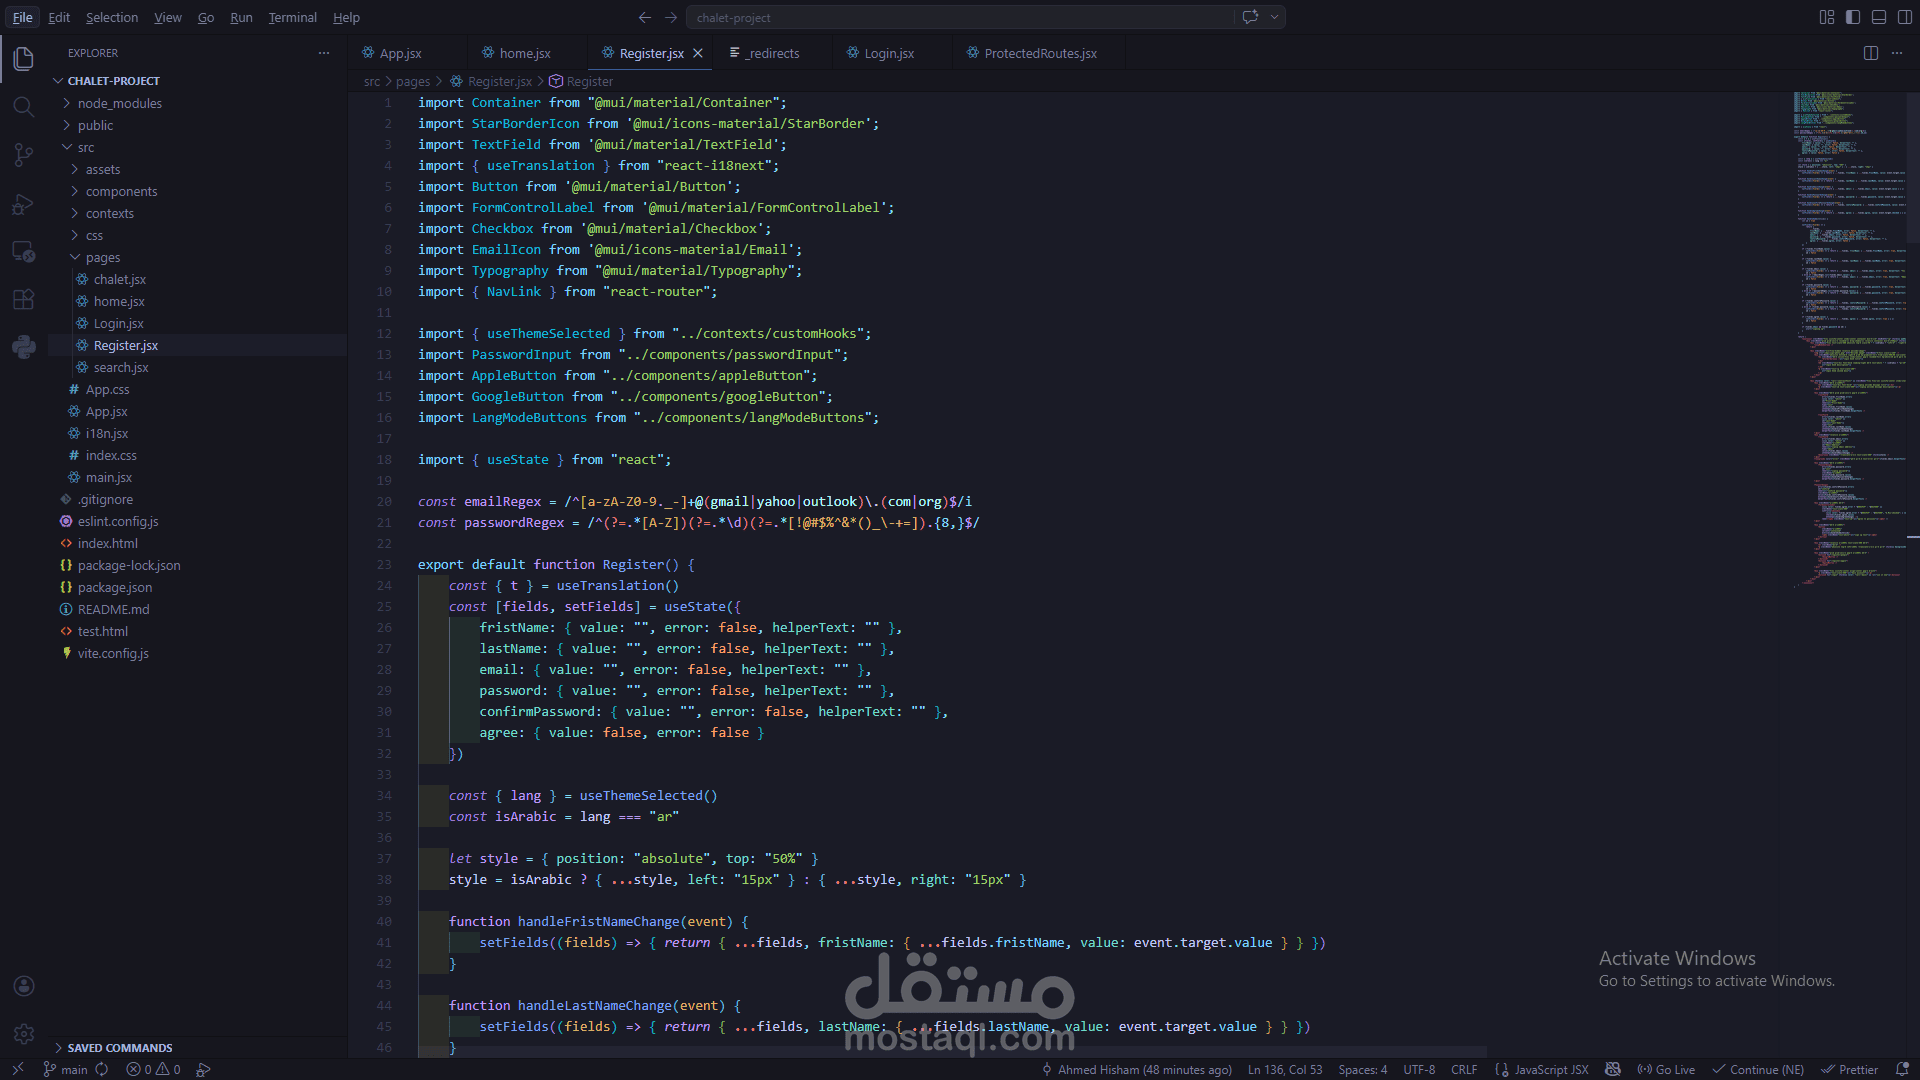The width and height of the screenshot is (1920, 1080).
Task: Click the CRLF end-of-line selector
Action: pos(1464,1069)
